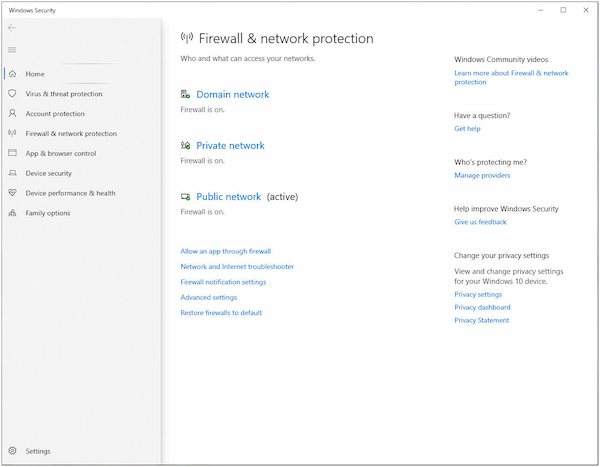Click the person icon for Account protection
The height and width of the screenshot is (467, 600).
12,113
